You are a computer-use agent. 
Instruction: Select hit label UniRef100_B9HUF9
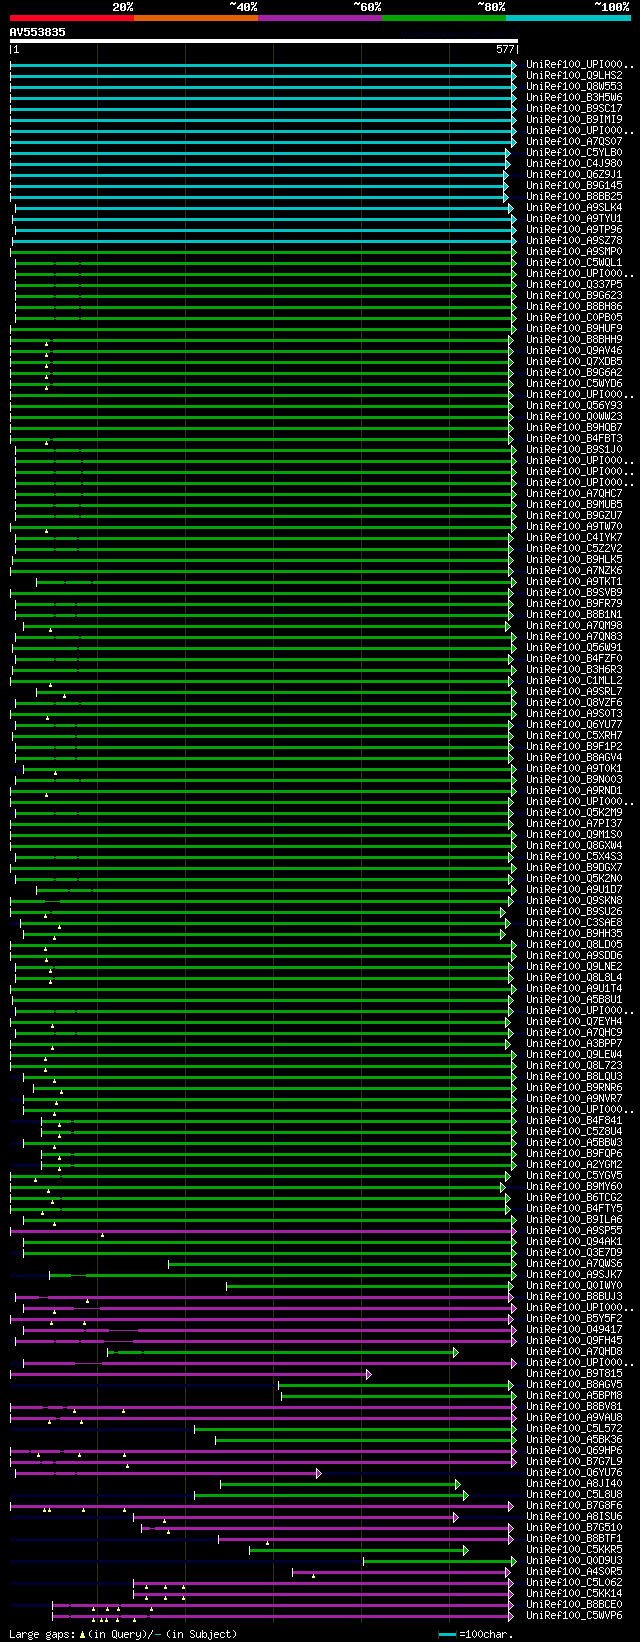coord(574,328)
